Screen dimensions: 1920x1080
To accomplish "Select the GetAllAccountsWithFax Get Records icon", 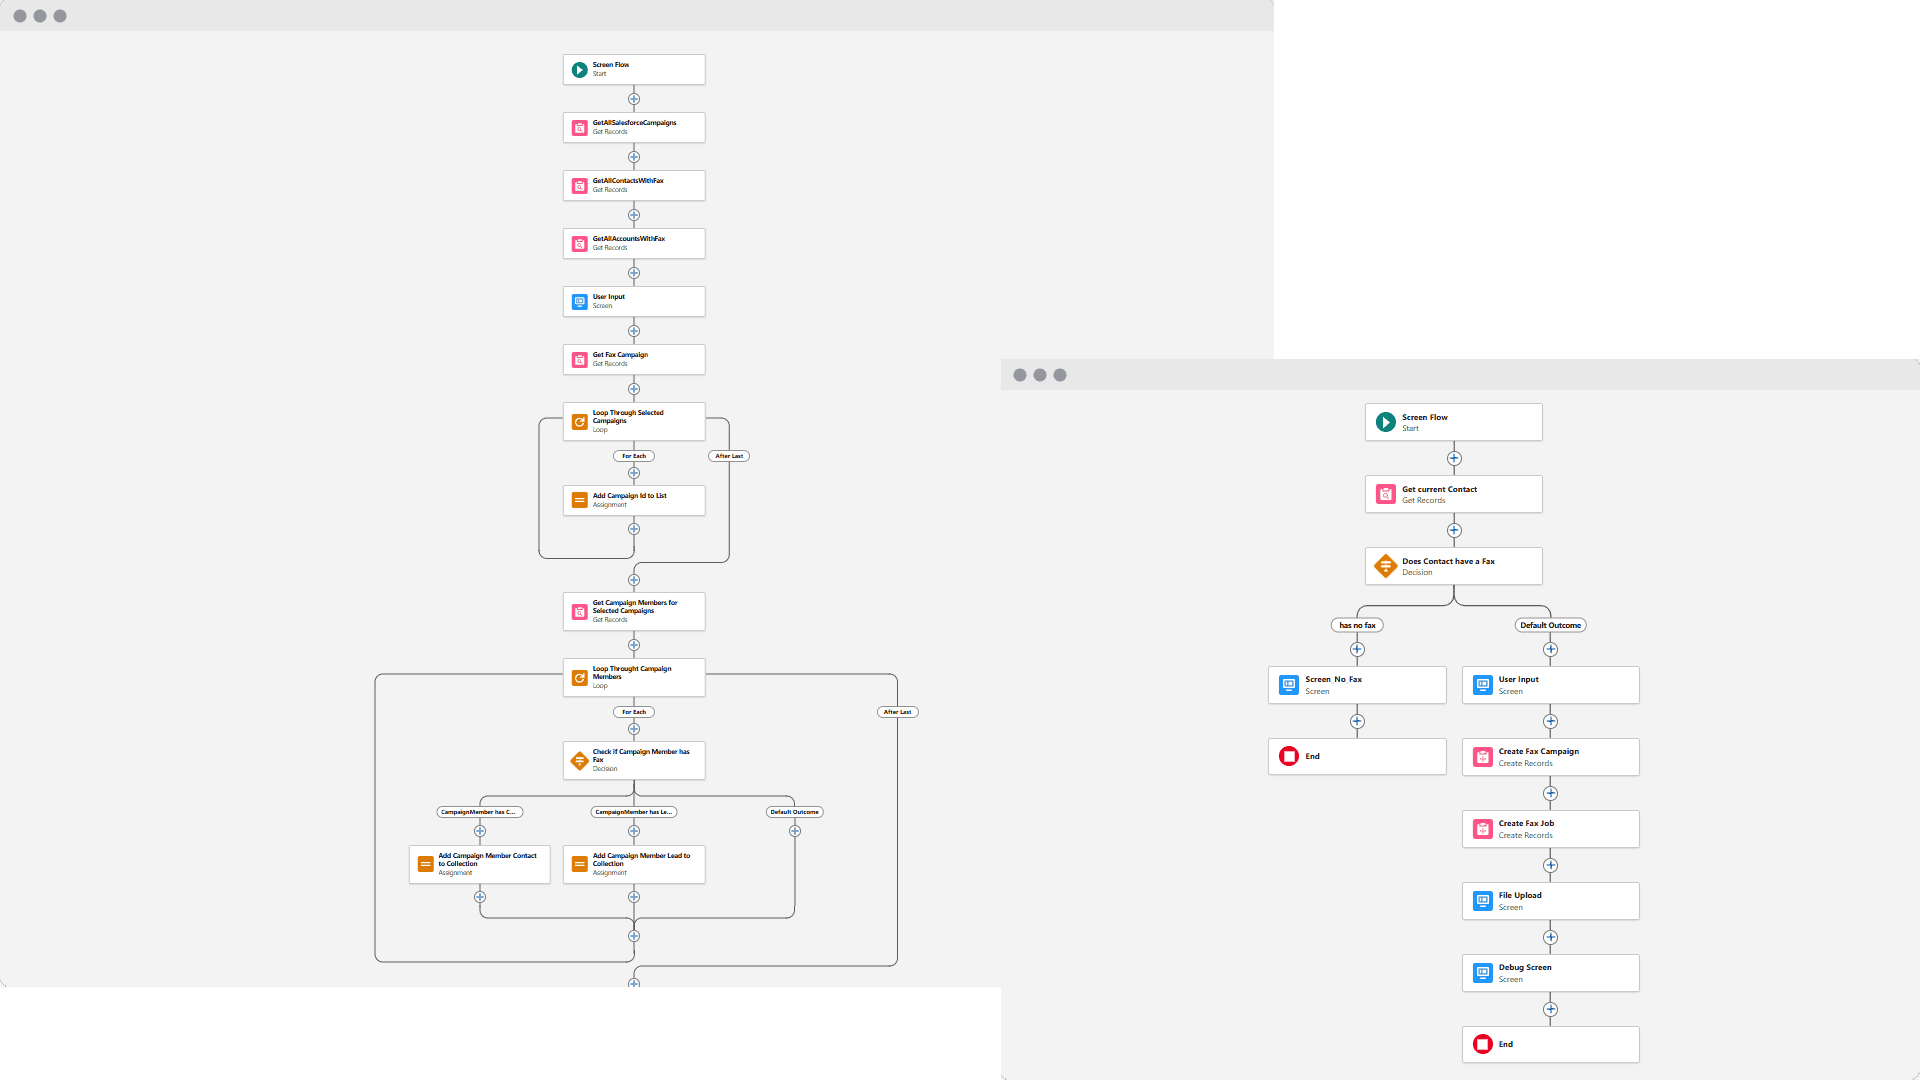I will (579, 244).
